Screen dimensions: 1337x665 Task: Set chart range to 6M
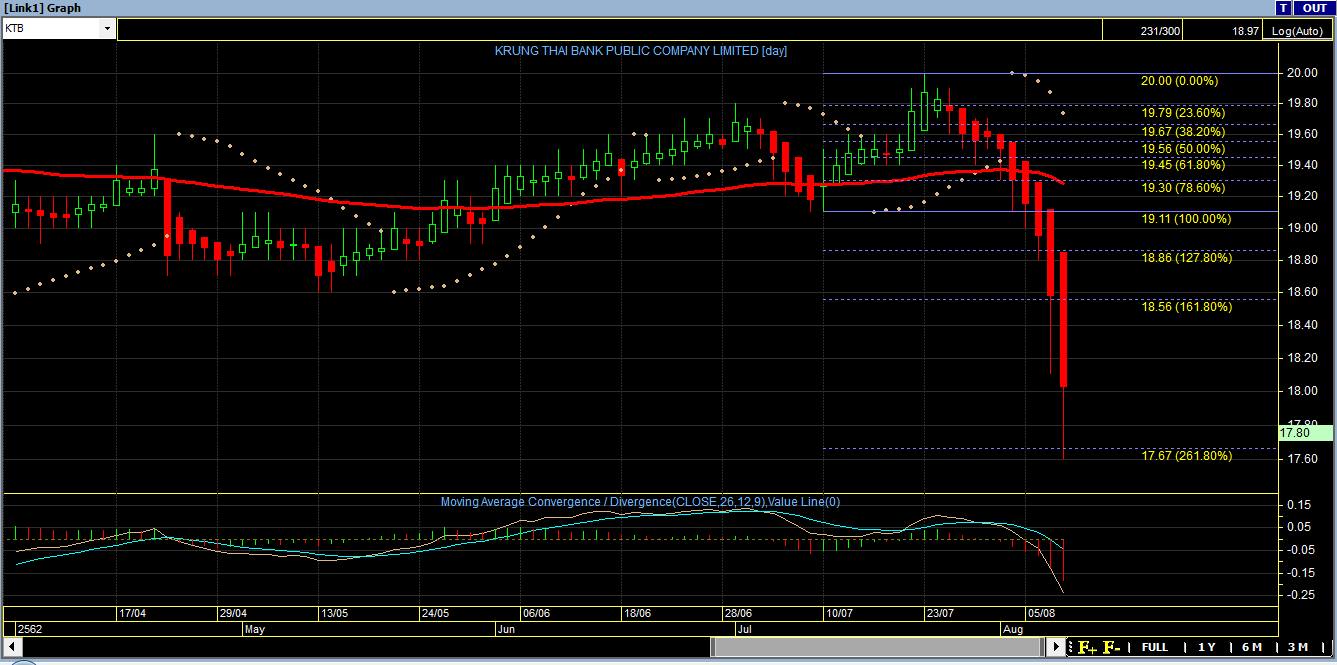[1252, 647]
